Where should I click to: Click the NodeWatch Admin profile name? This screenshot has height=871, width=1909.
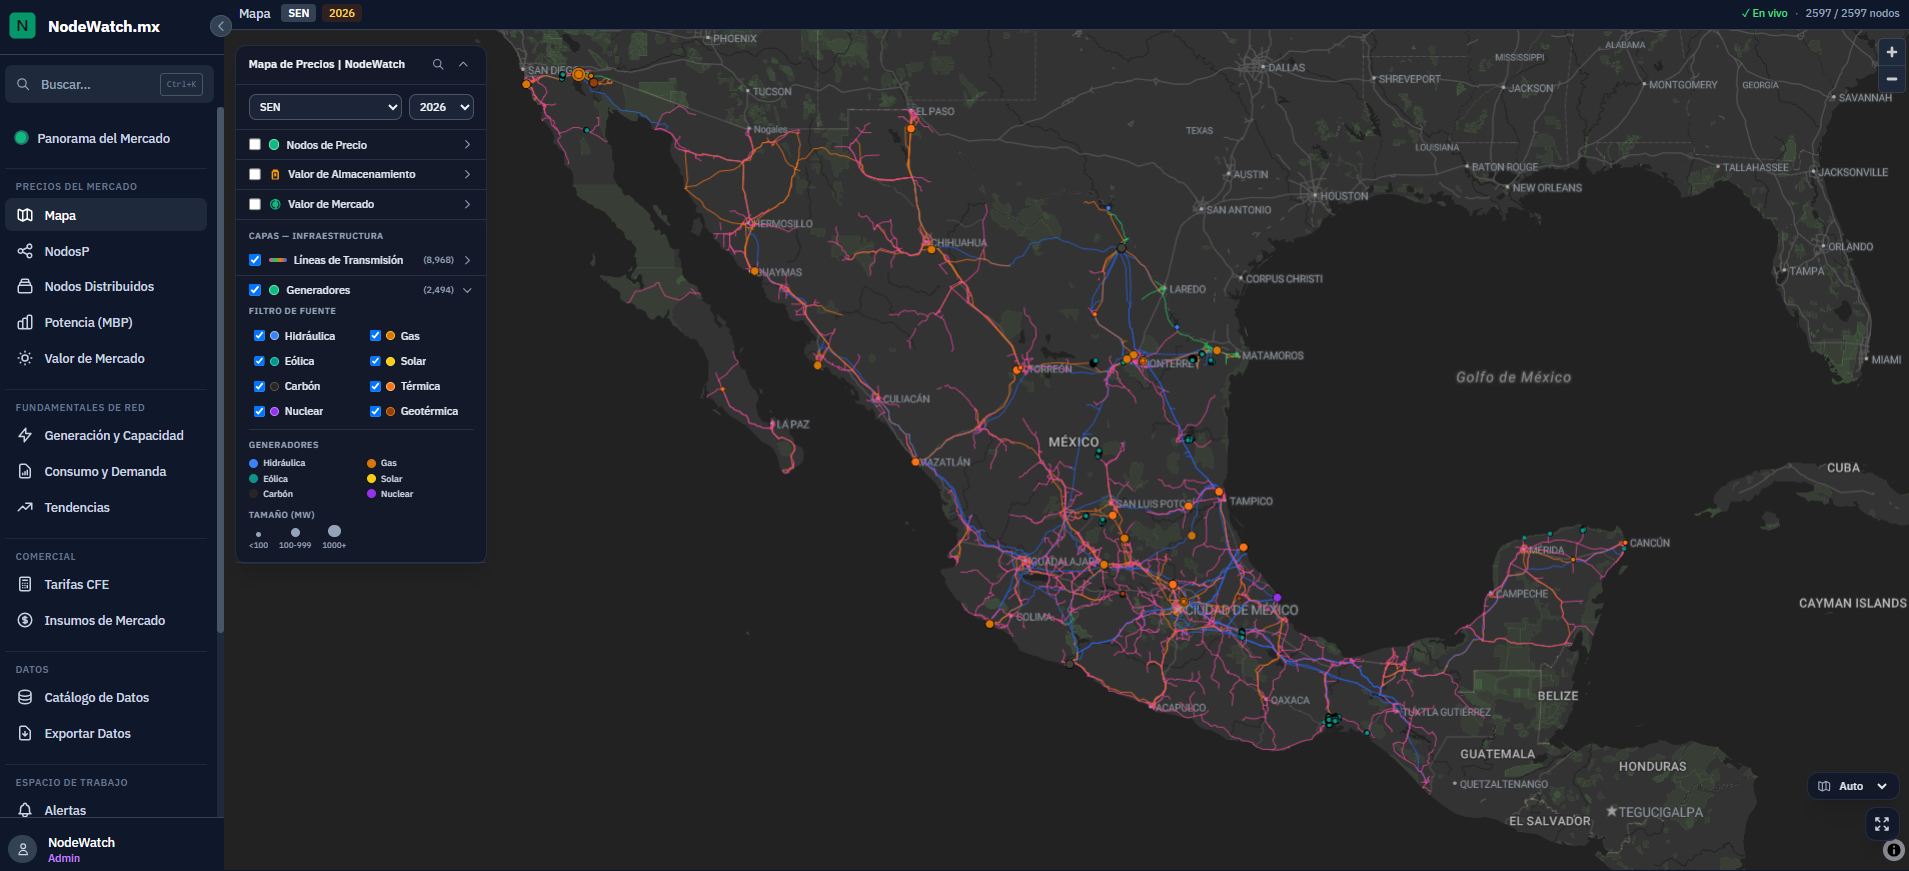pyautogui.click(x=81, y=843)
